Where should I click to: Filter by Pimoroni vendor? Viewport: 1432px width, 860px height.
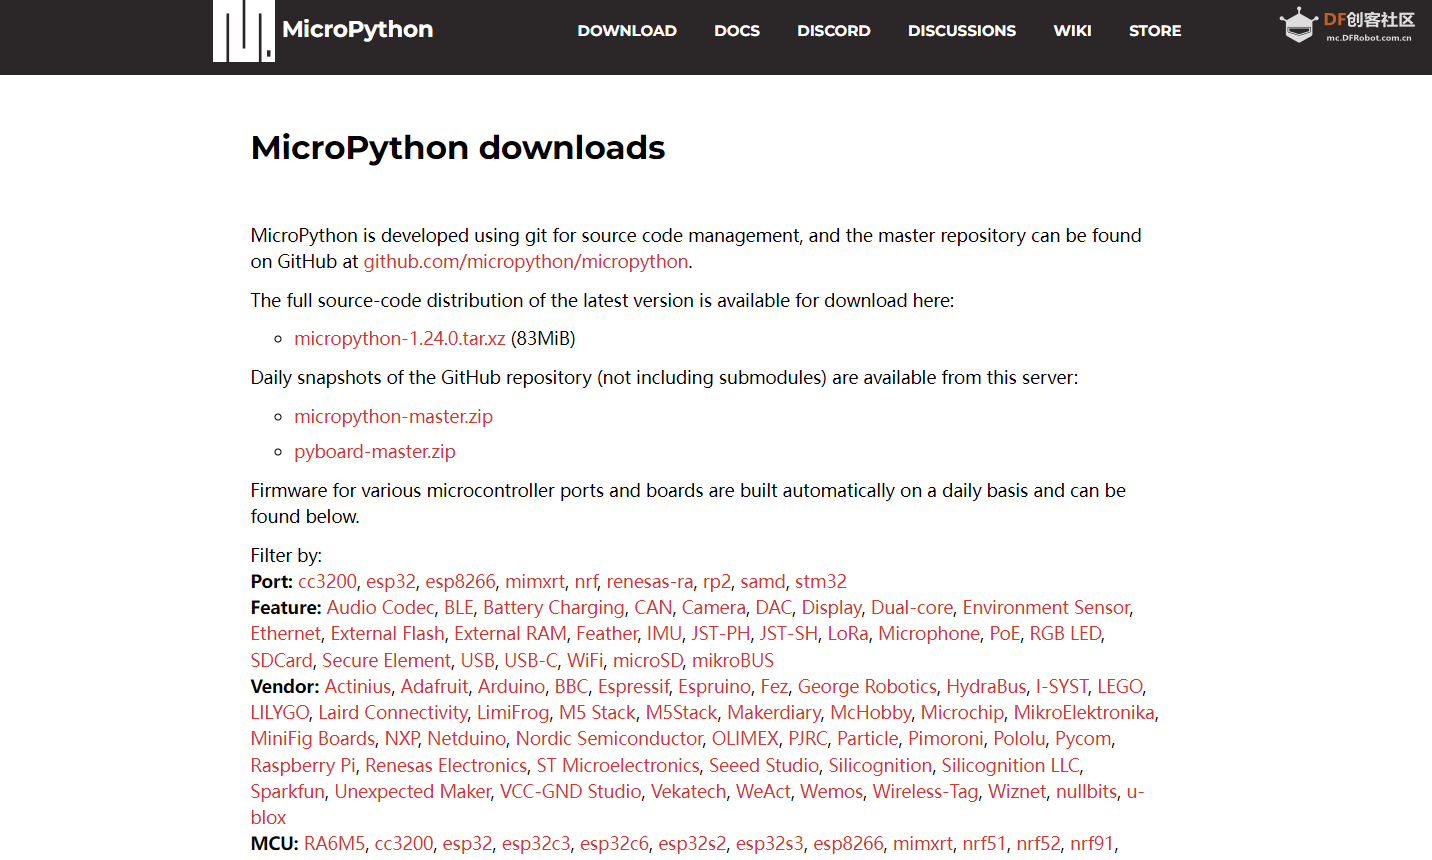pyautogui.click(x=946, y=739)
